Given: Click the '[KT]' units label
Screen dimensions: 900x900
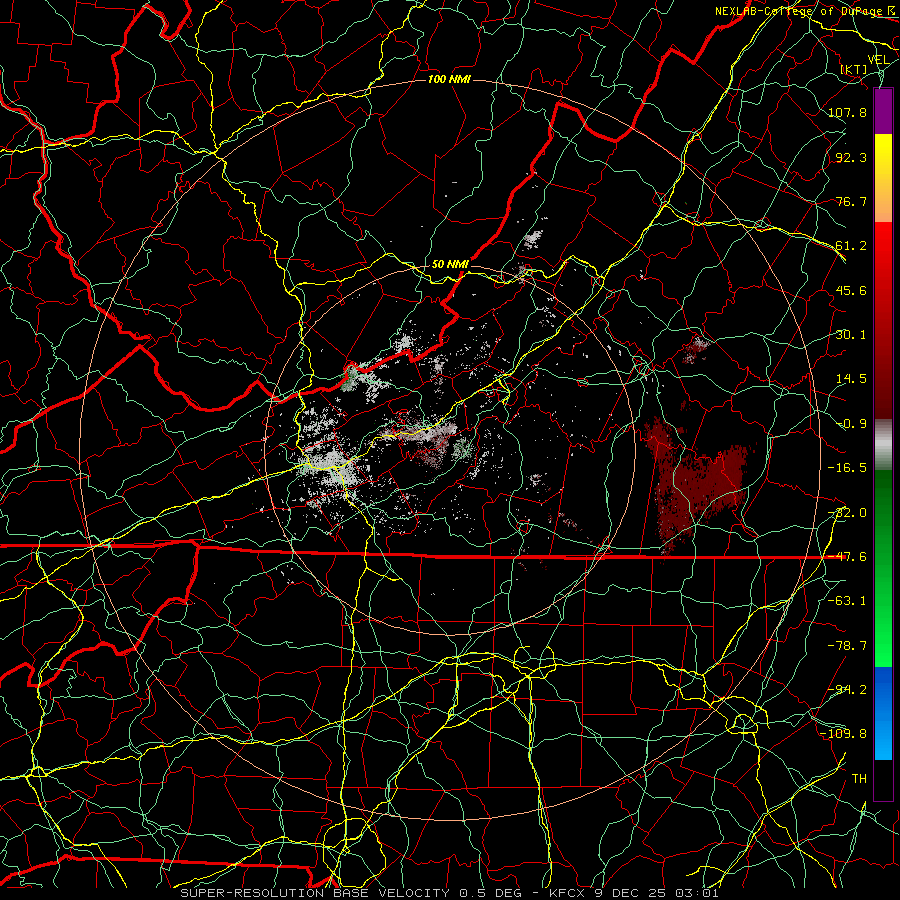Looking at the screenshot, I should pos(854,69).
